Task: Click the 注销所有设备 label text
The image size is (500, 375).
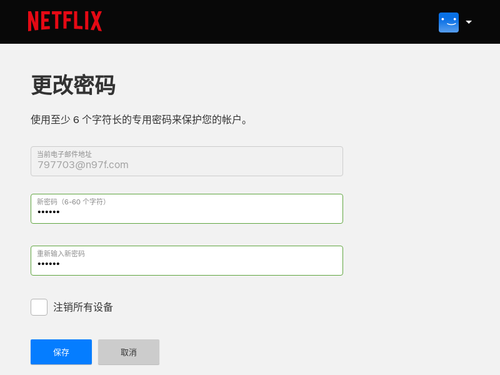Action: click(x=83, y=307)
